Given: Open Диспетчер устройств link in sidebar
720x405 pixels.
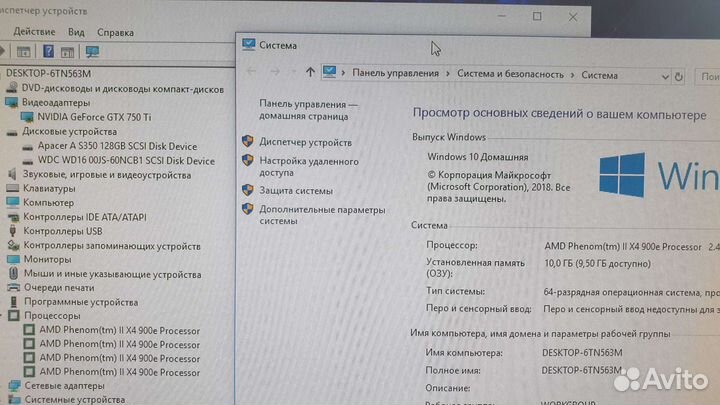Looking at the screenshot, I should pos(305,142).
